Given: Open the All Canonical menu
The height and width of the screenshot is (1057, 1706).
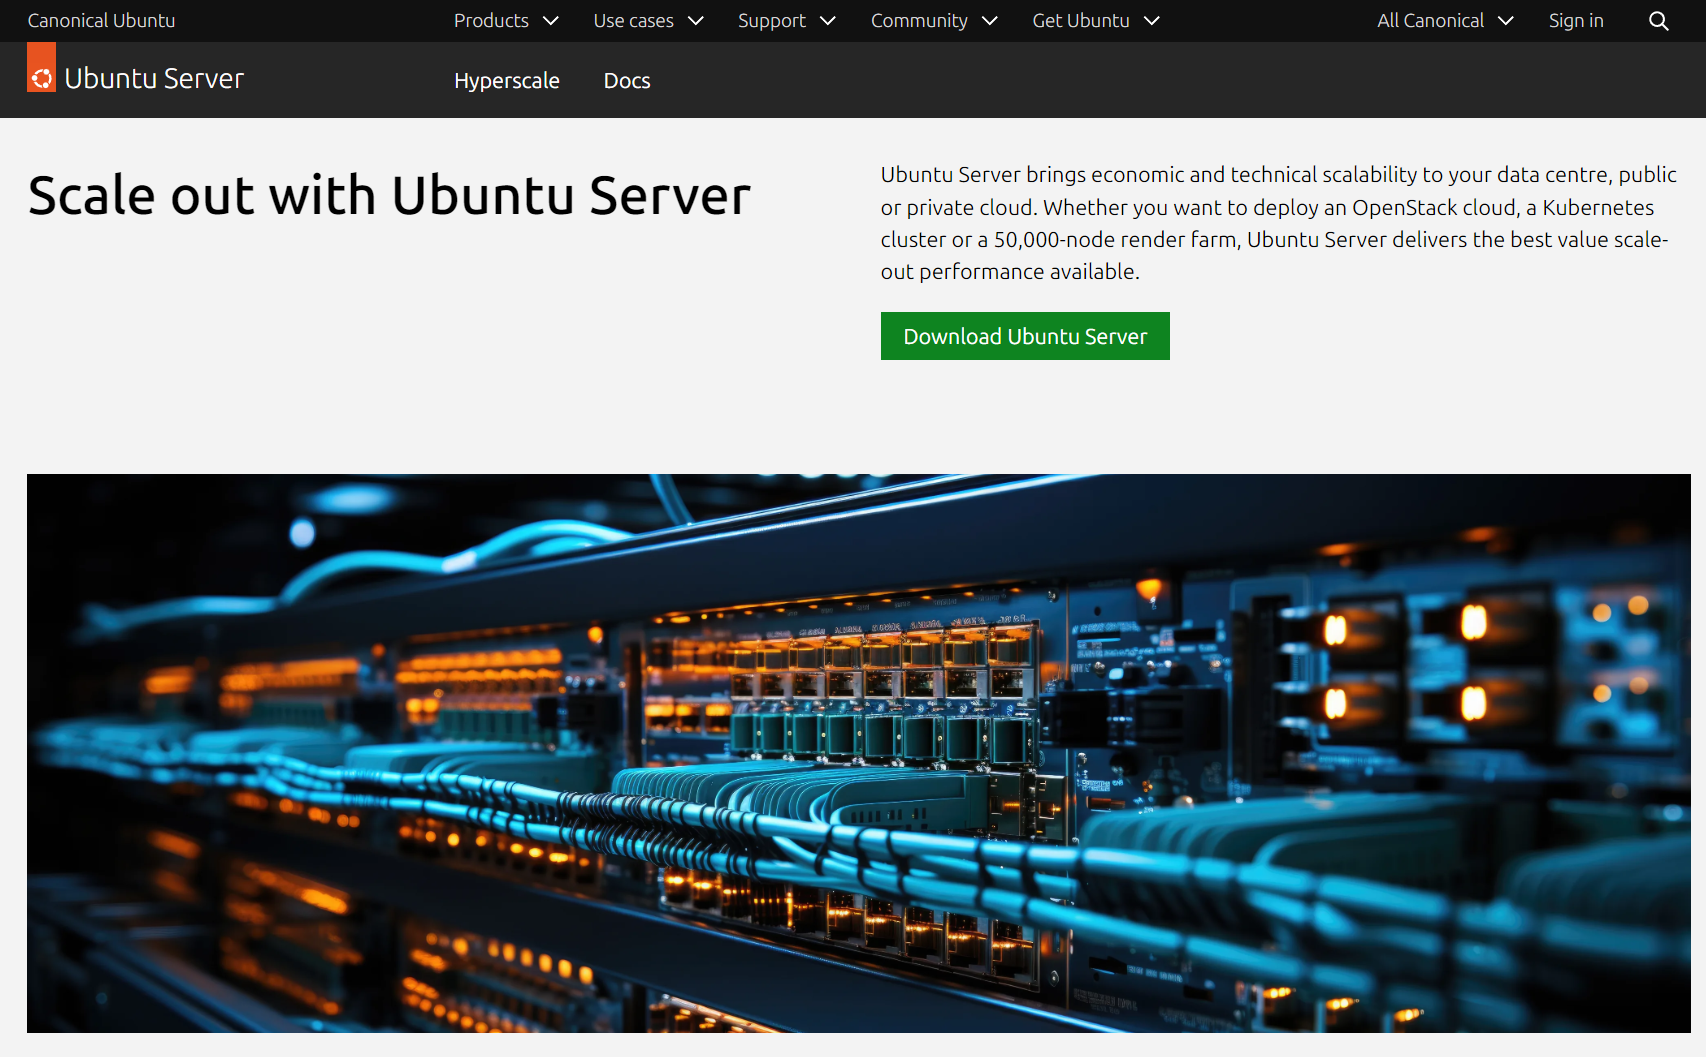Looking at the screenshot, I should tap(1445, 21).
